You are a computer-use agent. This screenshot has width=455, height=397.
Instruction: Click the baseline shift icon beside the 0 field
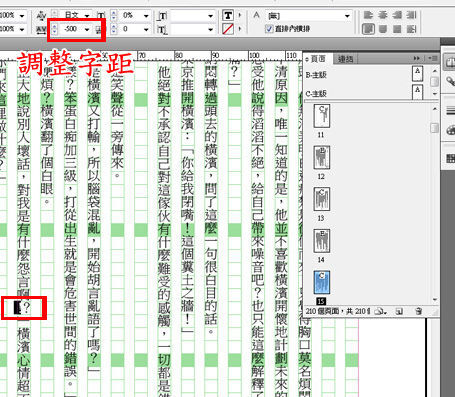[x=99, y=30]
